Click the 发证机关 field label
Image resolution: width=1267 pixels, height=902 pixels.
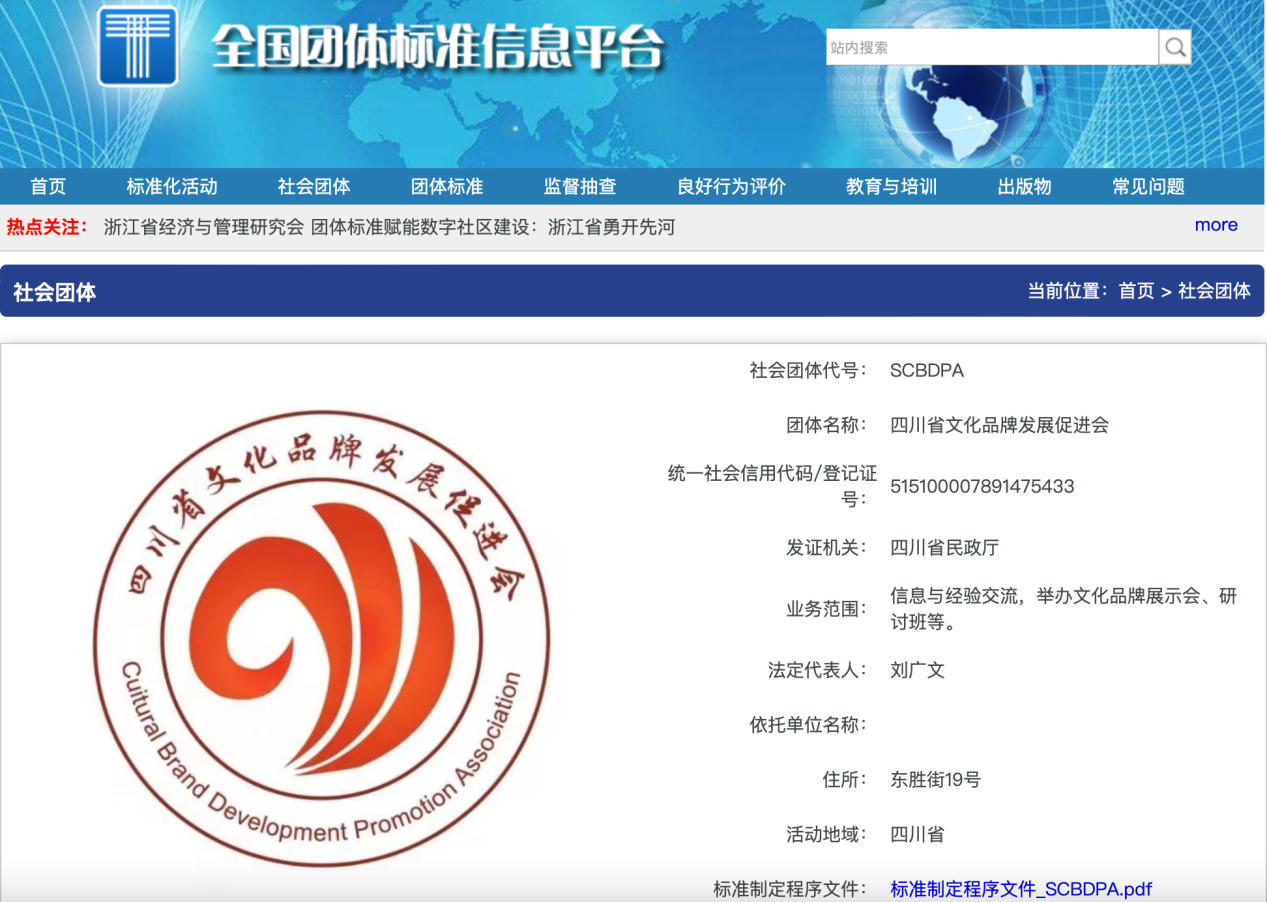coord(826,548)
